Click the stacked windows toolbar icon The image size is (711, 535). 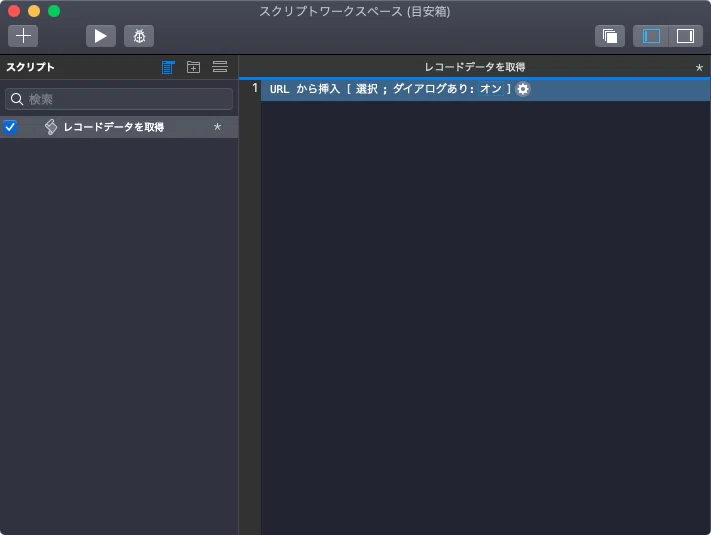(610, 36)
